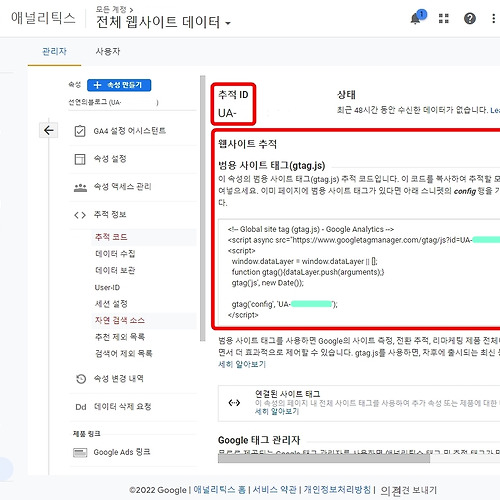The image size is (500, 500).
Task: Open 속성 변경 내역 entry
Action: (119, 379)
